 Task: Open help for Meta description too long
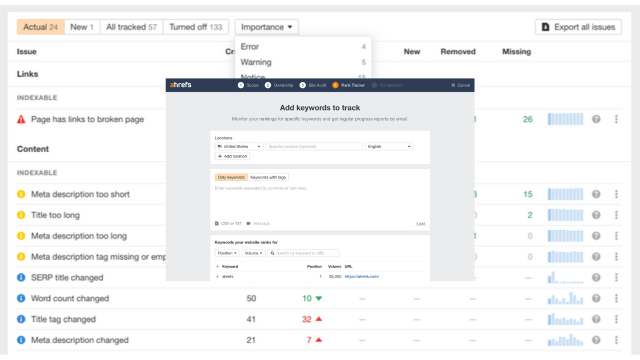pos(596,236)
